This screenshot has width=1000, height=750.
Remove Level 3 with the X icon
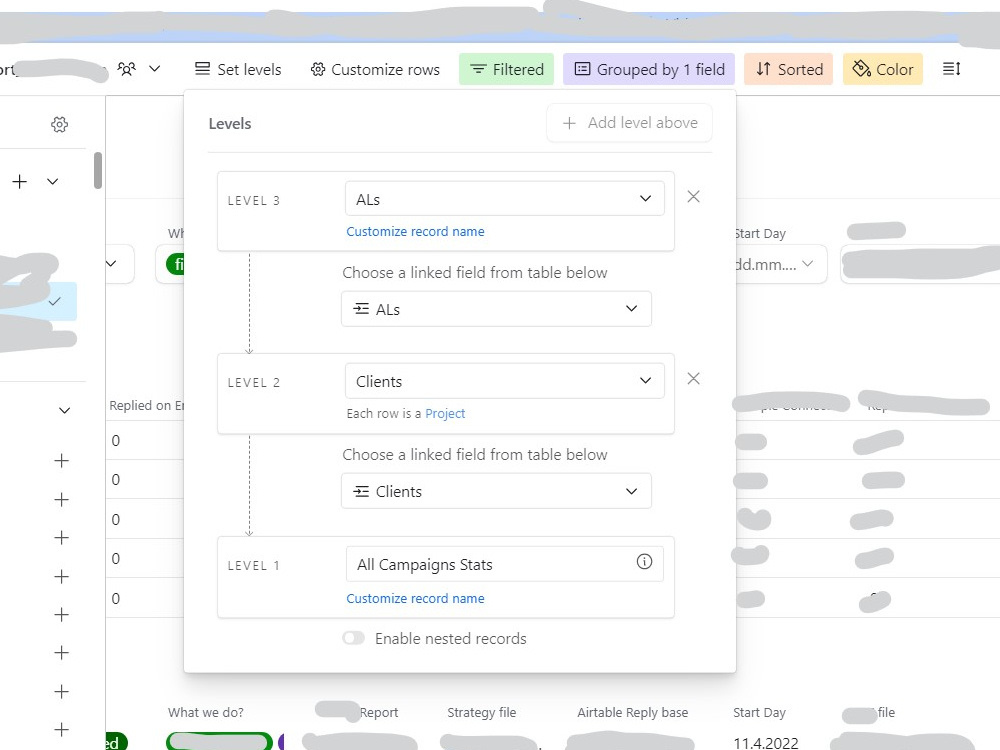pos(693,196)
